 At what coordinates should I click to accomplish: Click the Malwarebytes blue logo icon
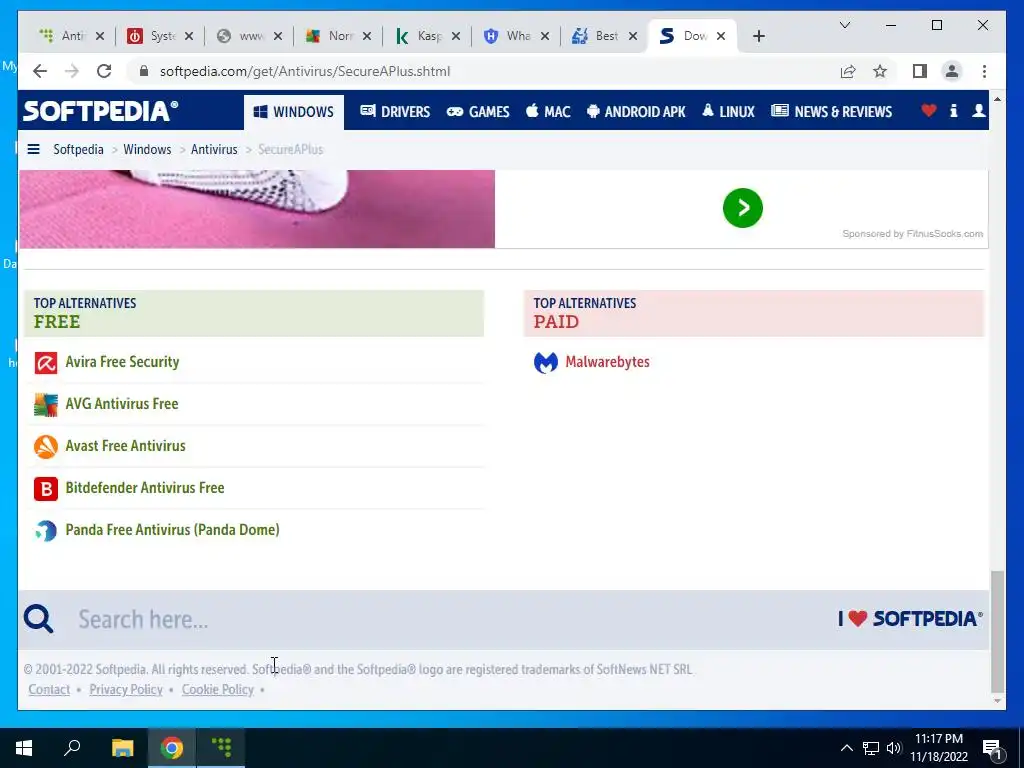[x=546, y=362]
